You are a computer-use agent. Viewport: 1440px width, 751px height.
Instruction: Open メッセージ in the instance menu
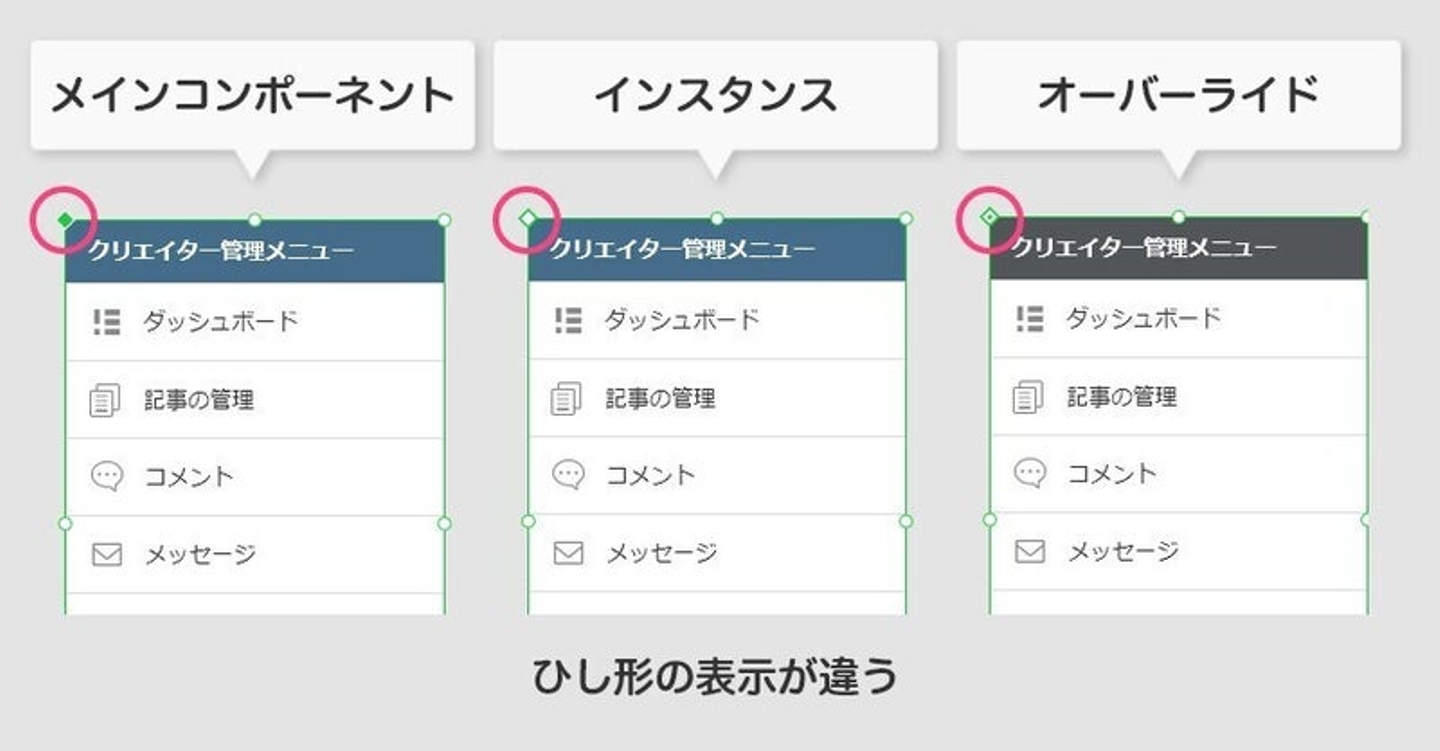tap(662, 552)
